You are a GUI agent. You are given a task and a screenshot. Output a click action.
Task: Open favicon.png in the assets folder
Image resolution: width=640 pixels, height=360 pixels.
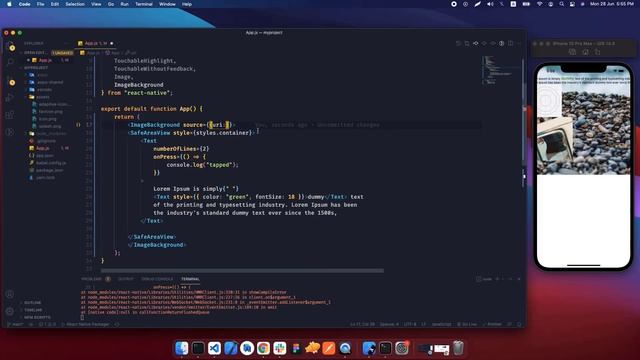coord(50,111)
